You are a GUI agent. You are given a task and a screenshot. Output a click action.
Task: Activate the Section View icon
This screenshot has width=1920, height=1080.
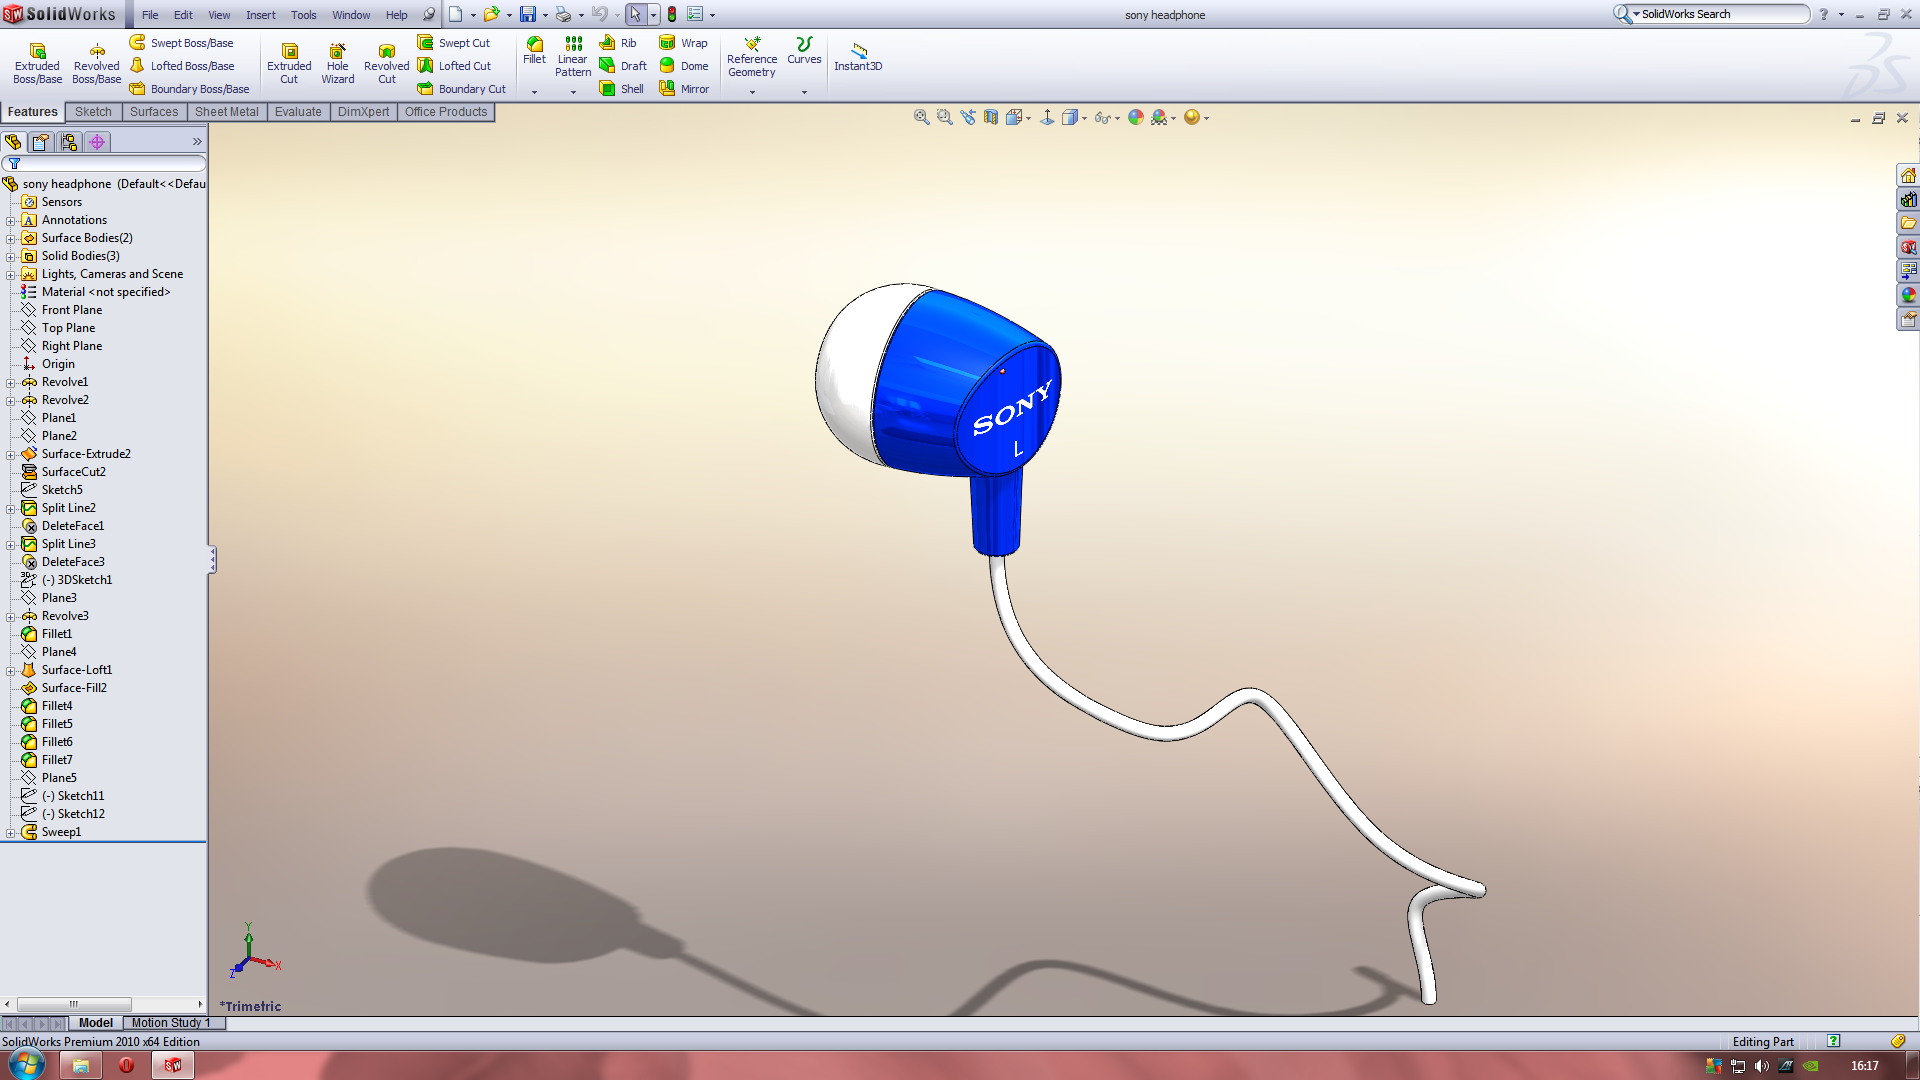click(x=990, y=117)
